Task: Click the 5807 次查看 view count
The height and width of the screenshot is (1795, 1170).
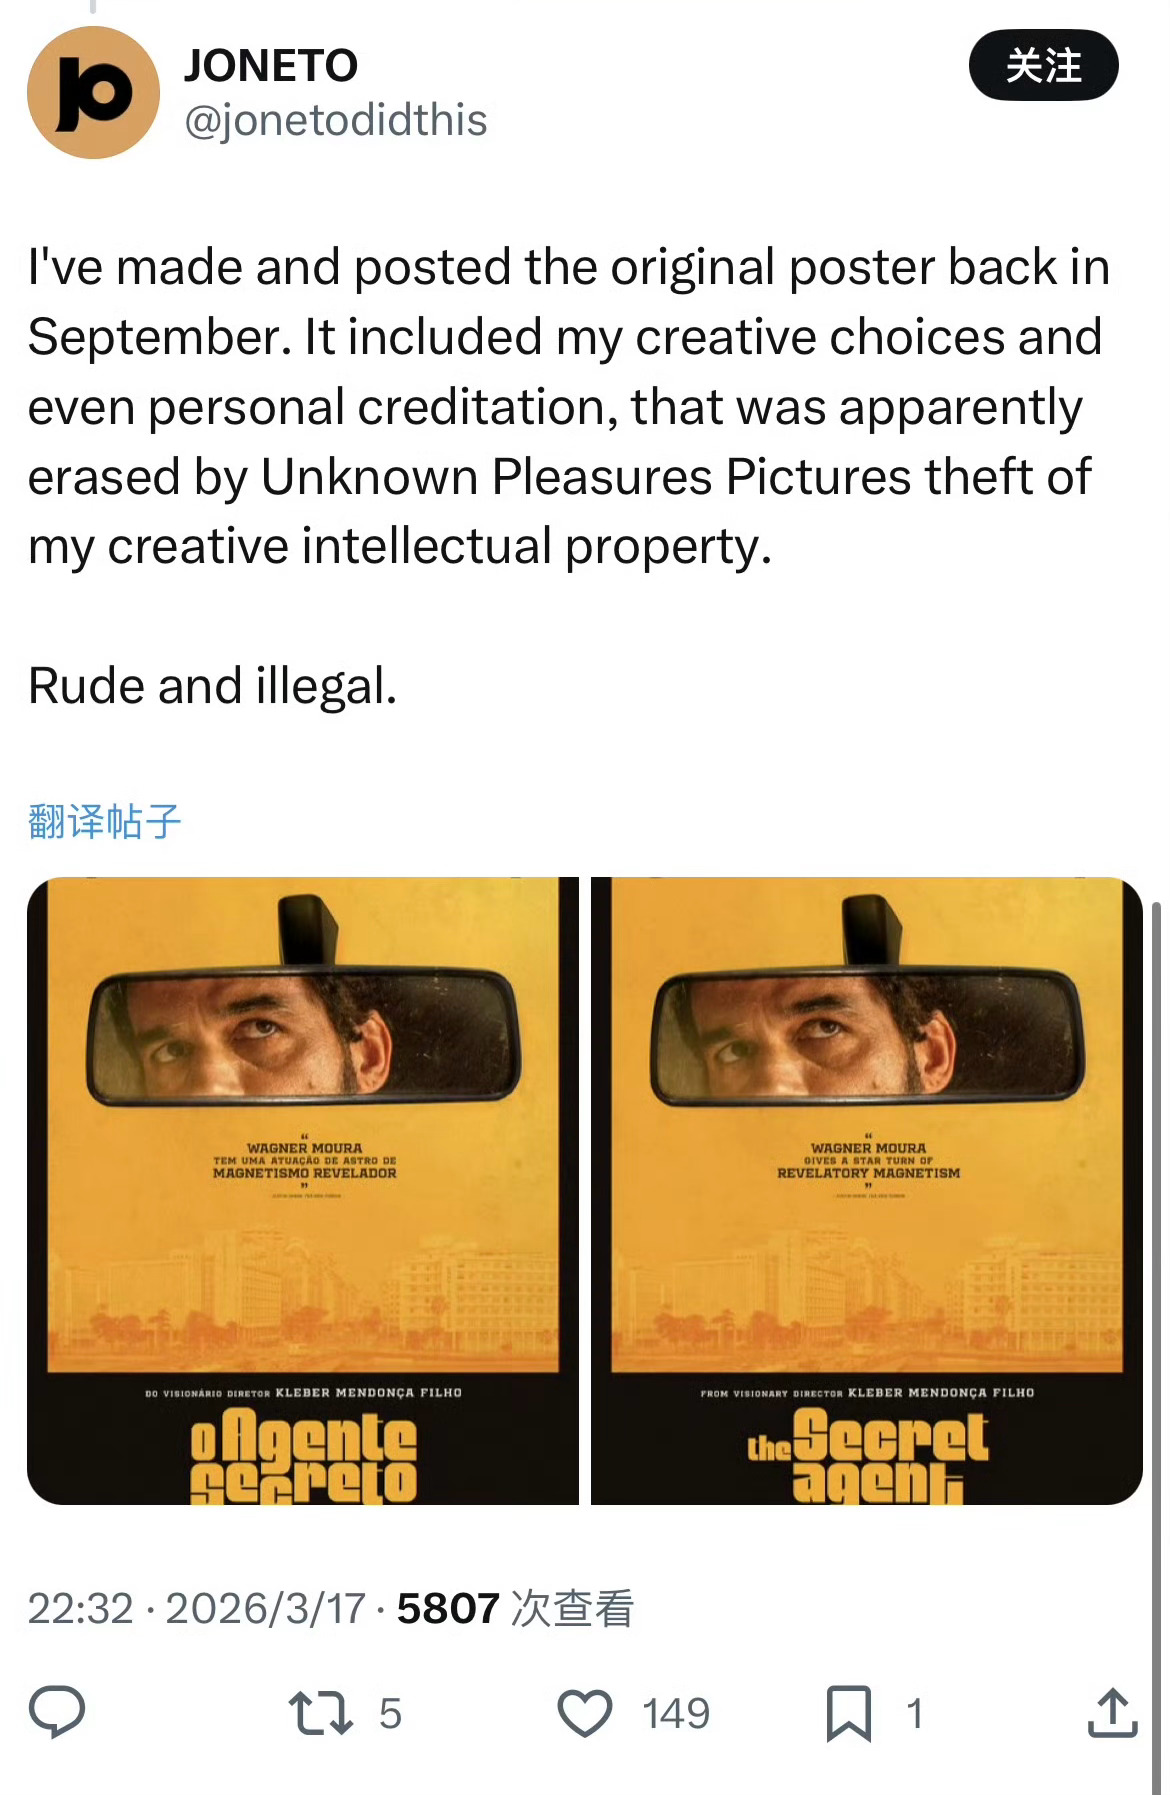Action: coord(515,1609)
